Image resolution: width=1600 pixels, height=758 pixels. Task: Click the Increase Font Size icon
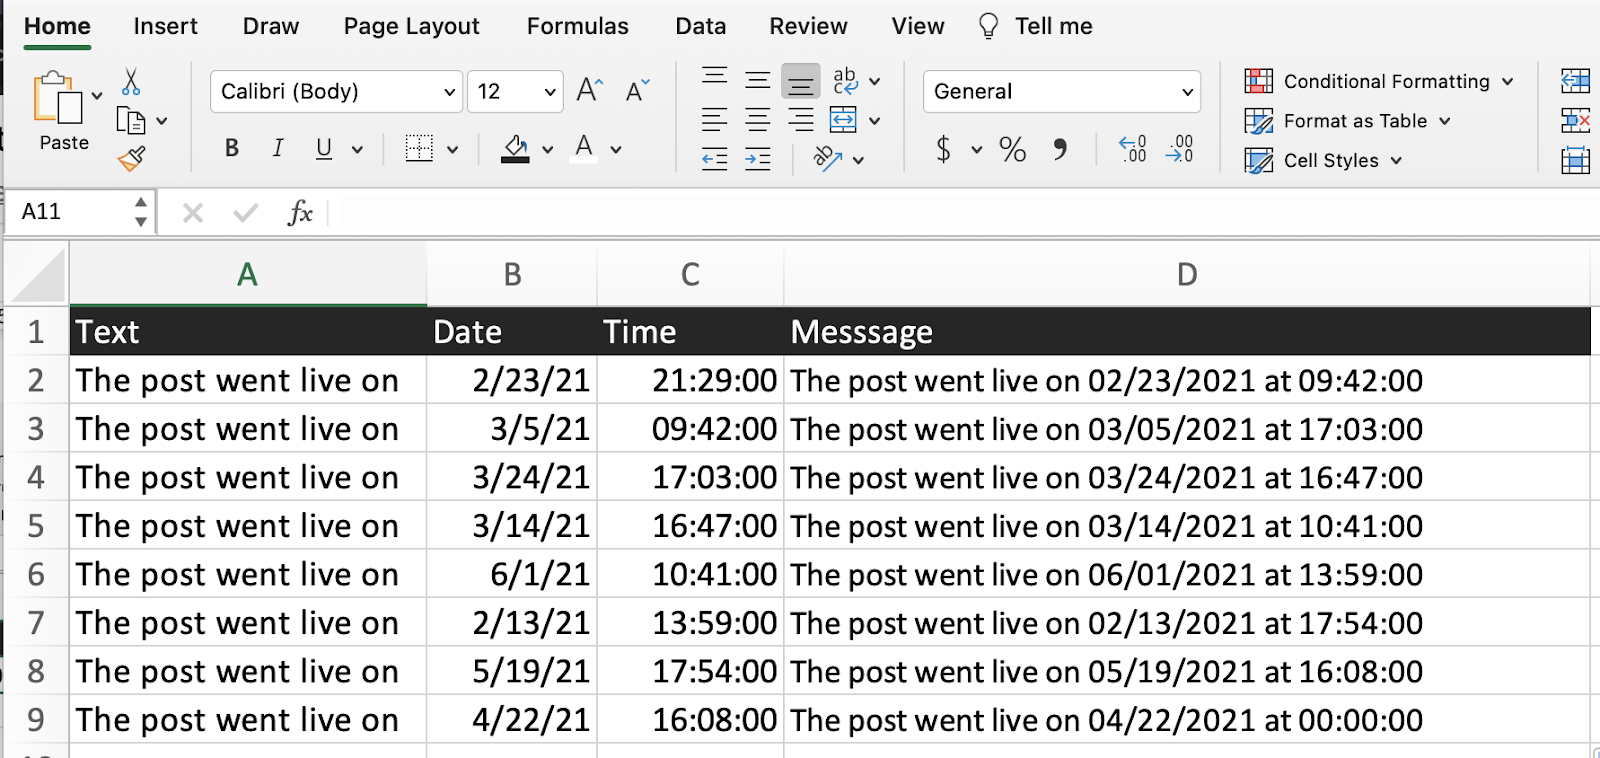click(x=590, y=91)
